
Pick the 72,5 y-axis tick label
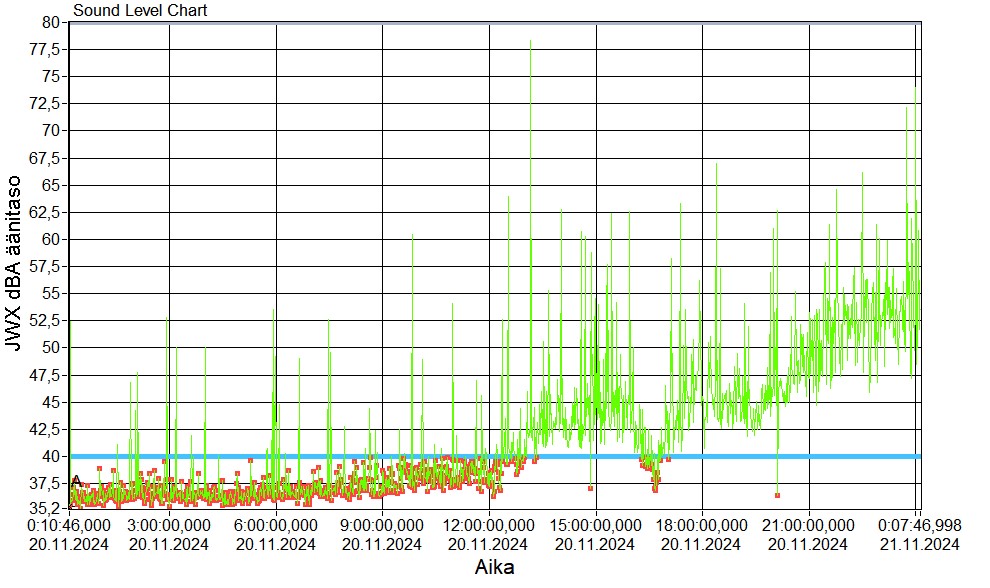click(45, 103)
